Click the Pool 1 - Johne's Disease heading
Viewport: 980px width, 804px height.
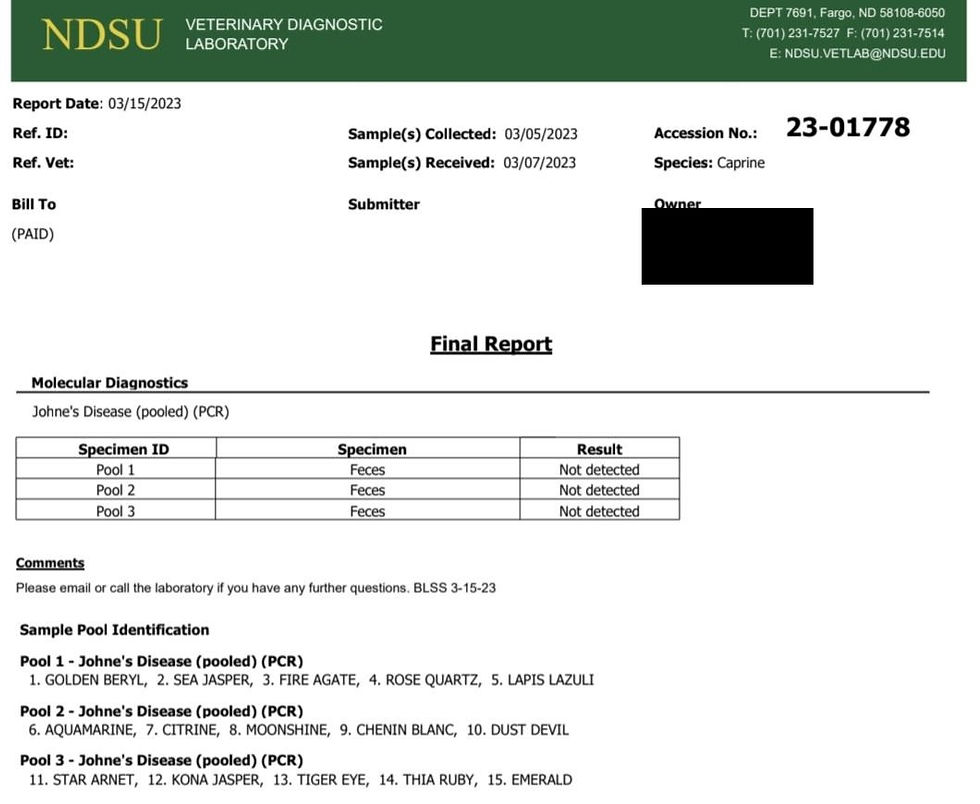(x=161, y=661)
